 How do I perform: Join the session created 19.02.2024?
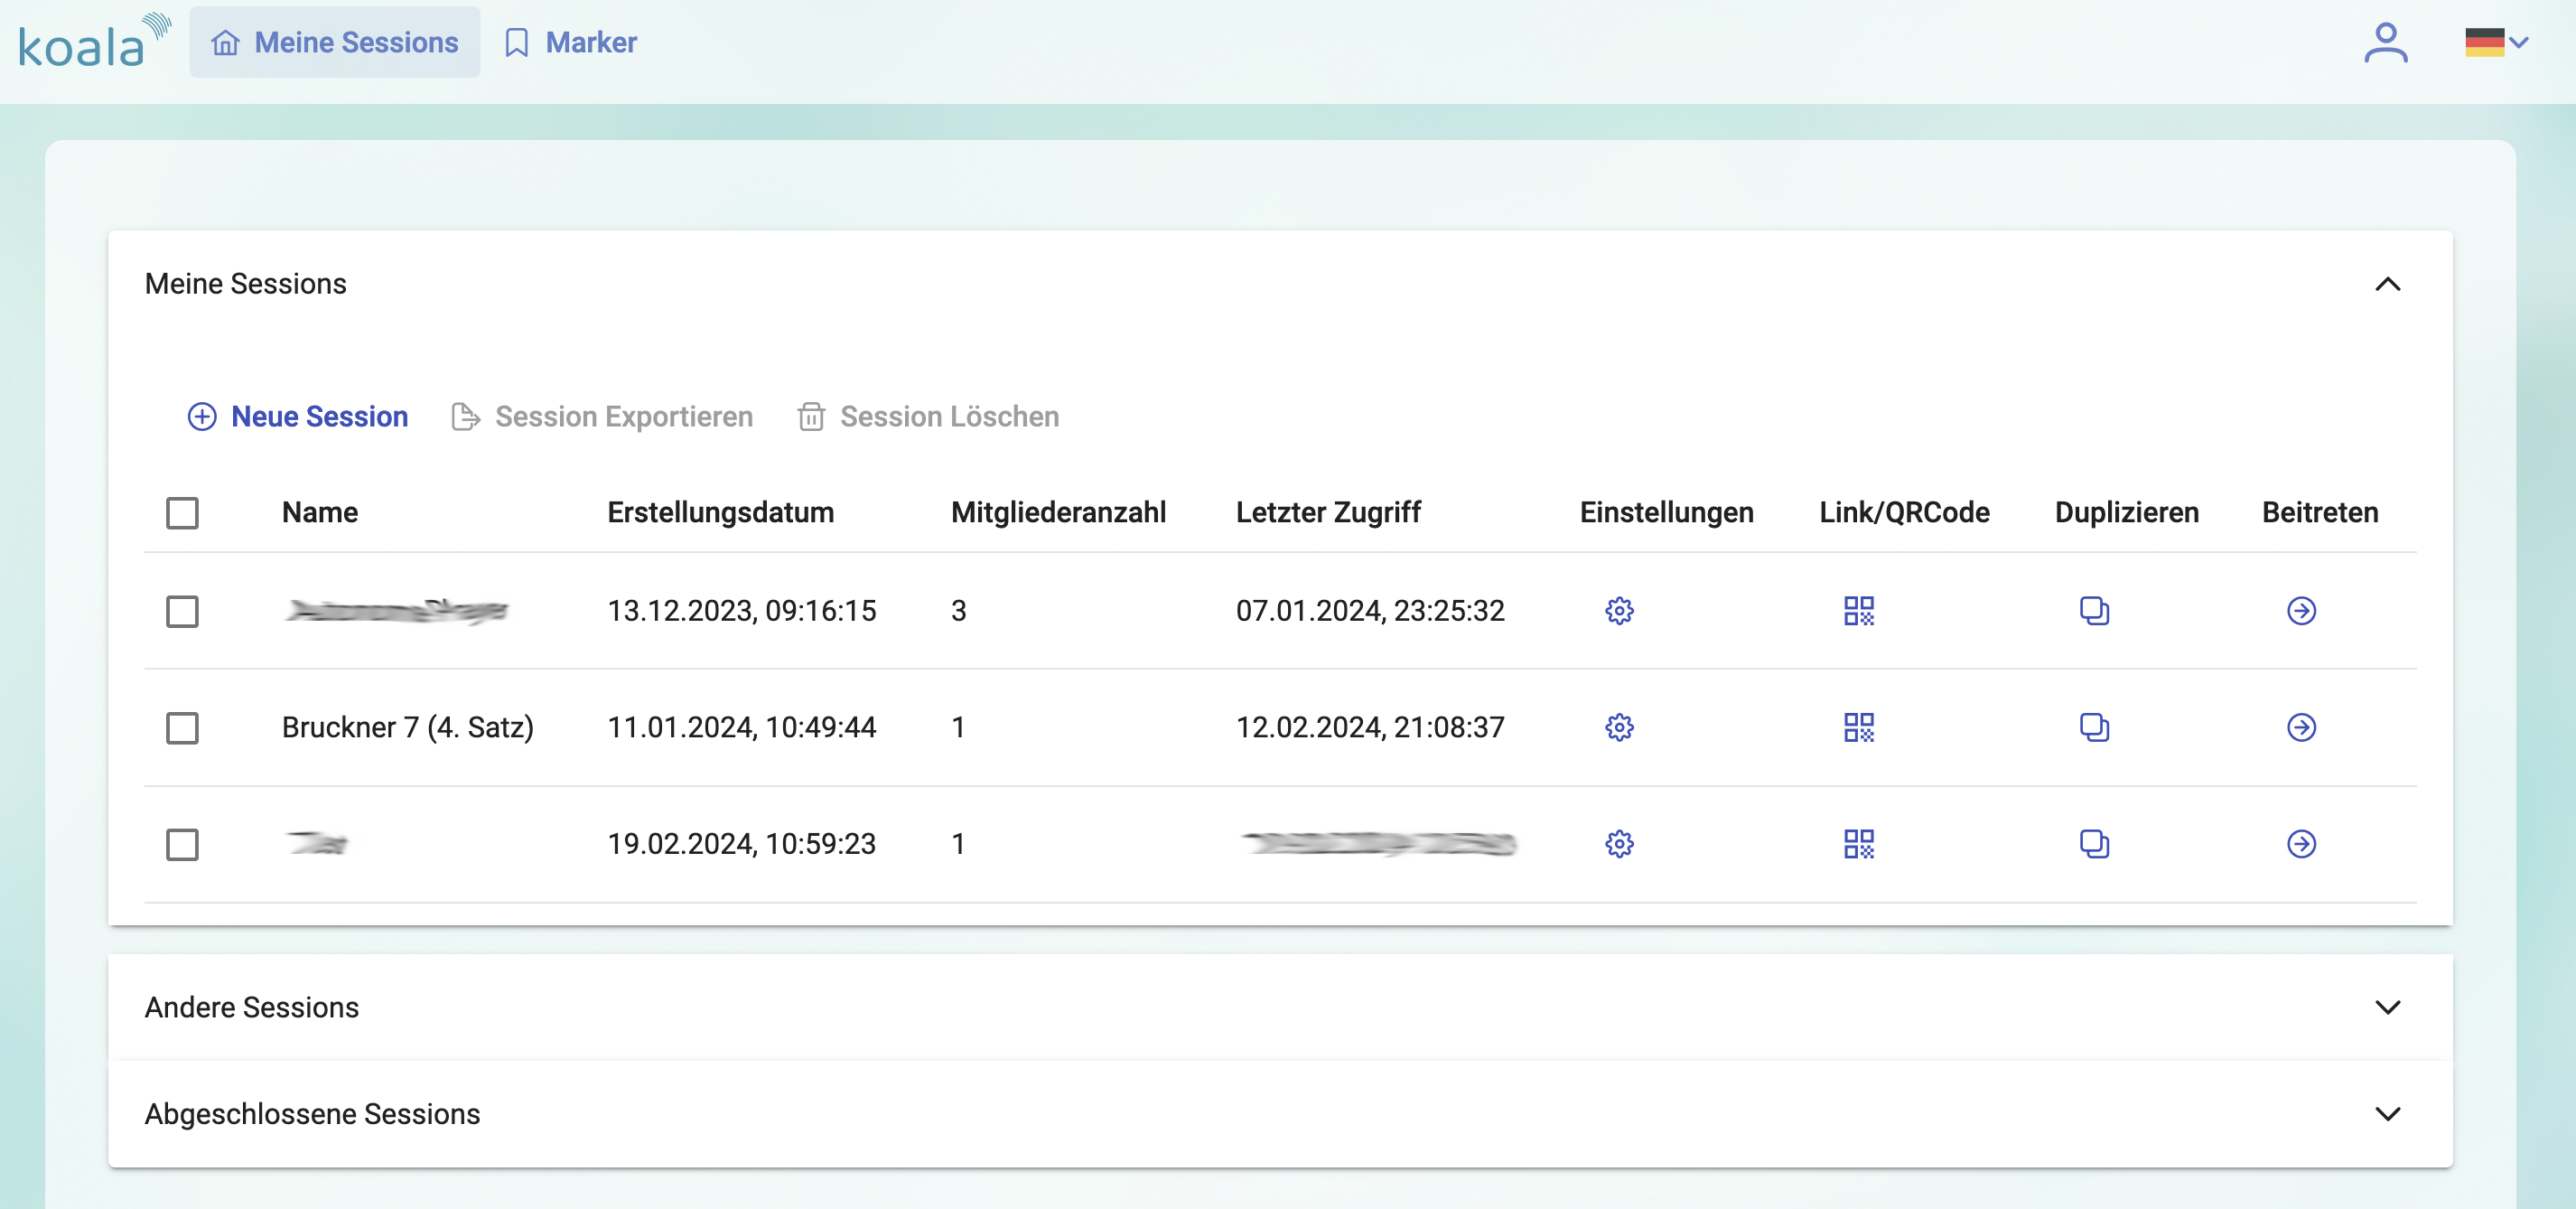[x=2301, y=844]
